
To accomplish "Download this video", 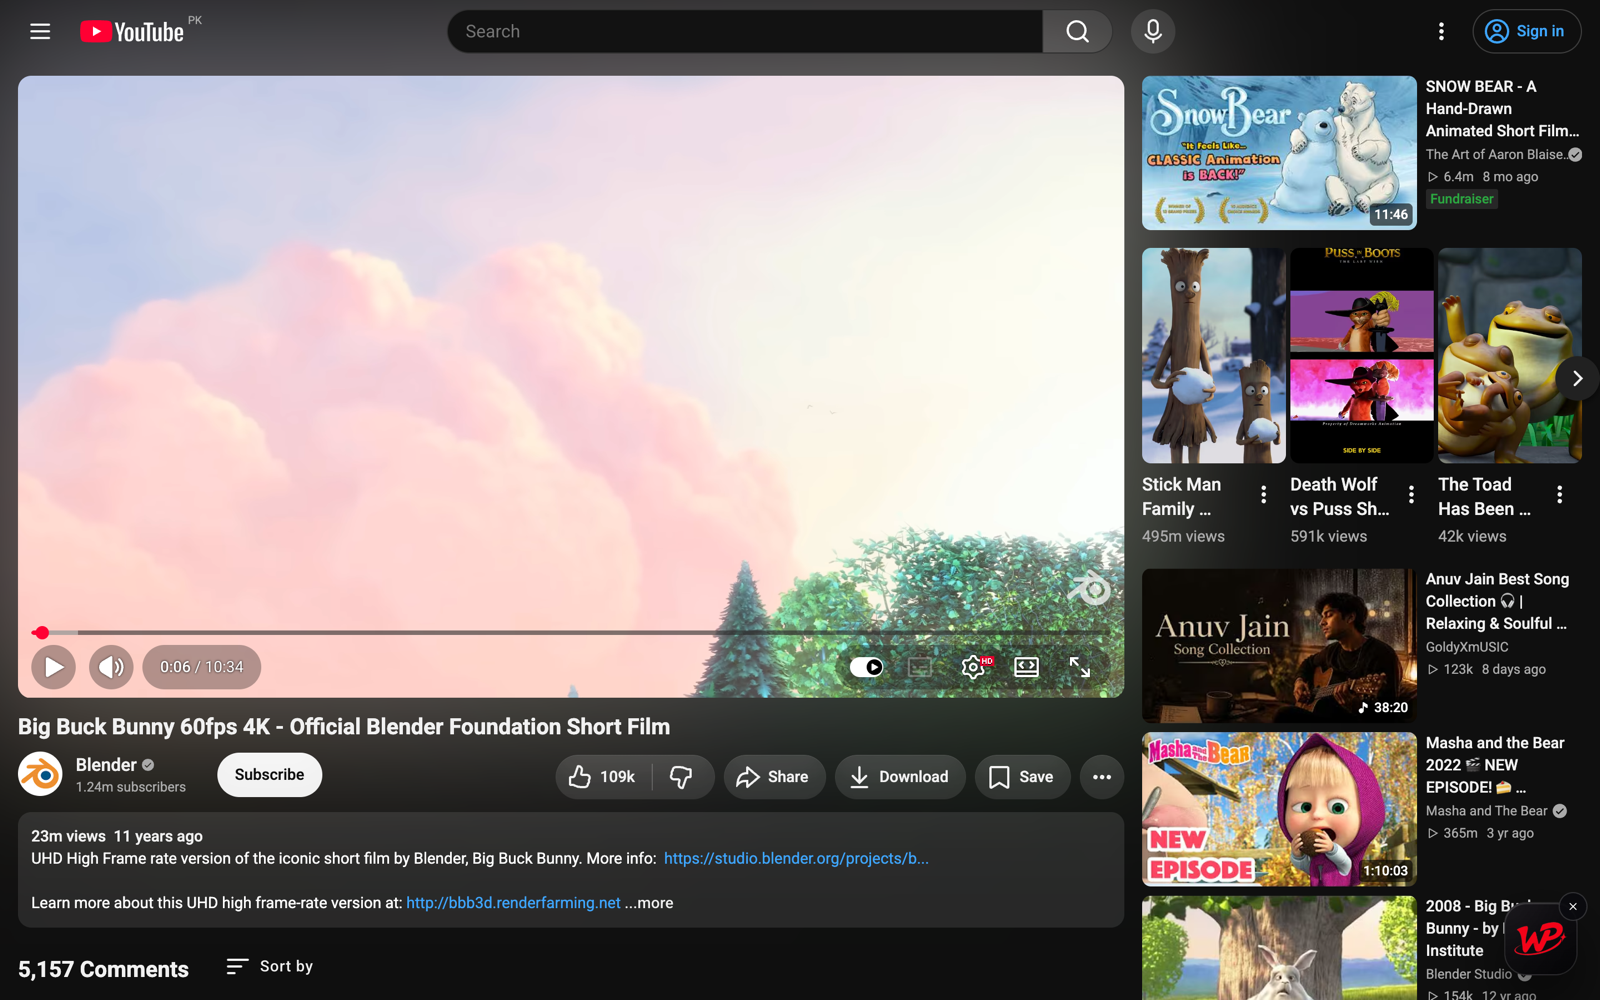I will click(899, 777).
